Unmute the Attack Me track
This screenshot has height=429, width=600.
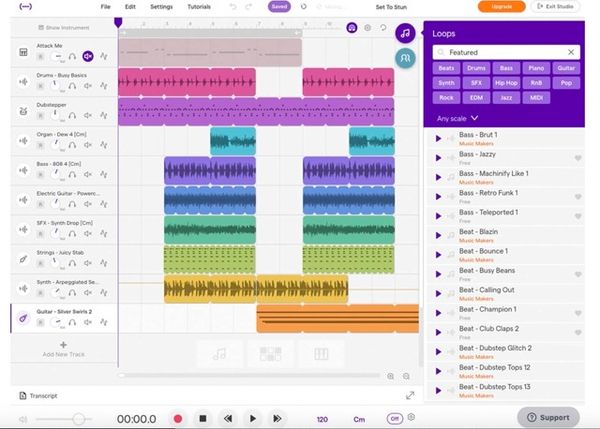(x=88, y=57)
